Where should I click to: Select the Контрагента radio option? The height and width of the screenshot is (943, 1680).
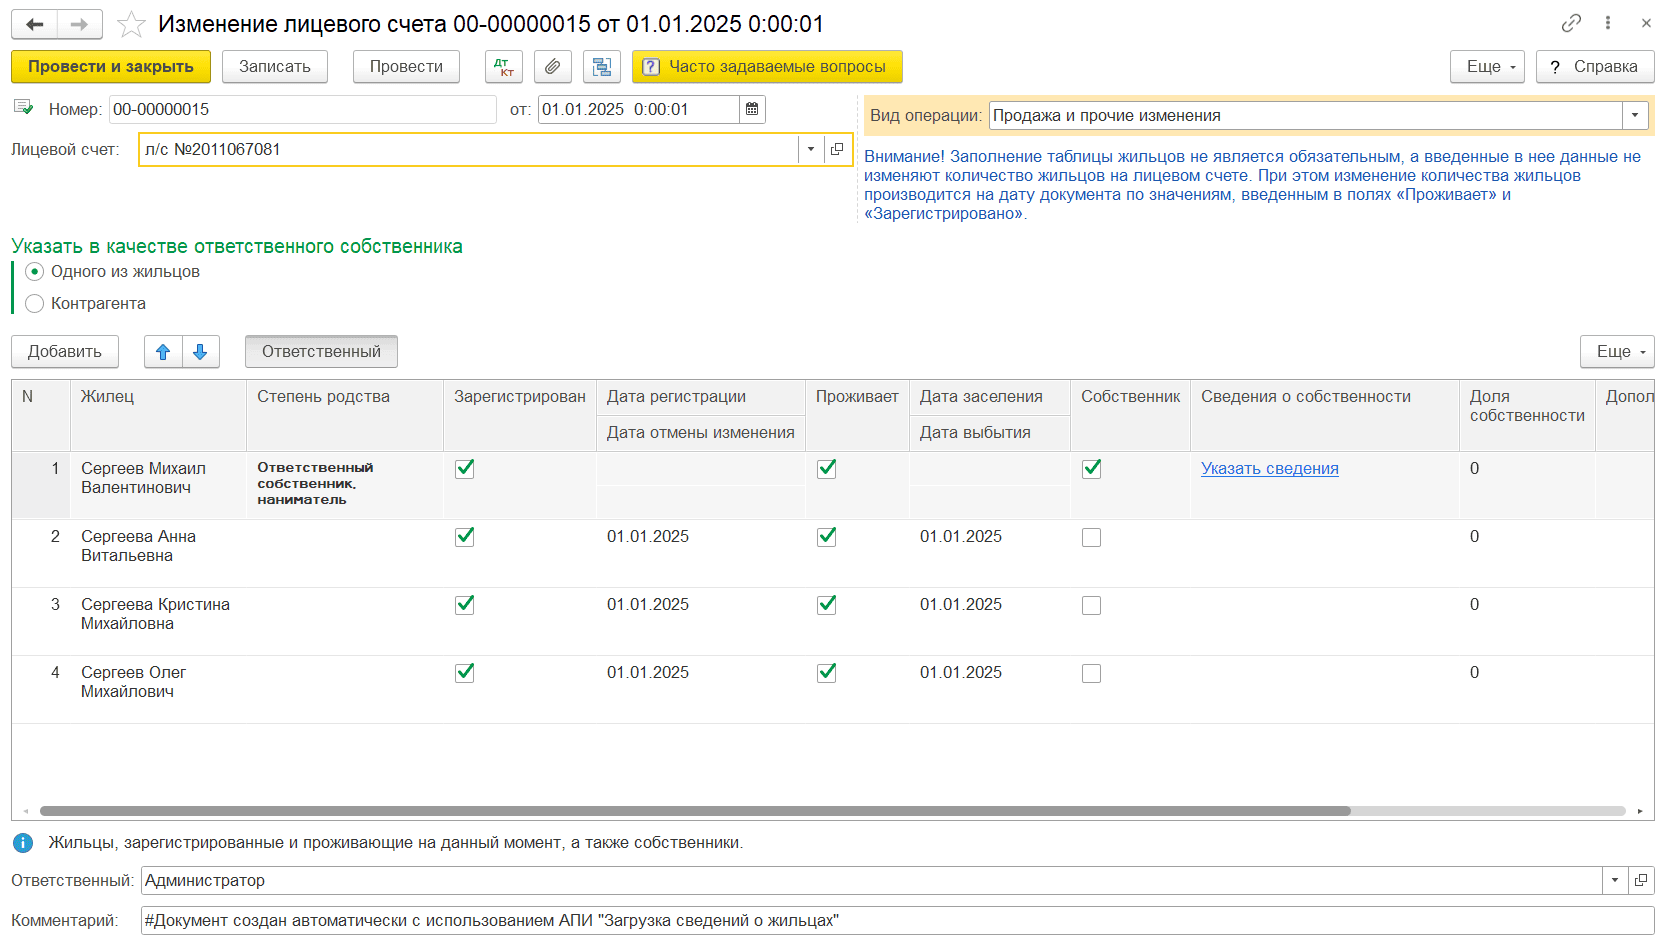(x=35, y=304)
